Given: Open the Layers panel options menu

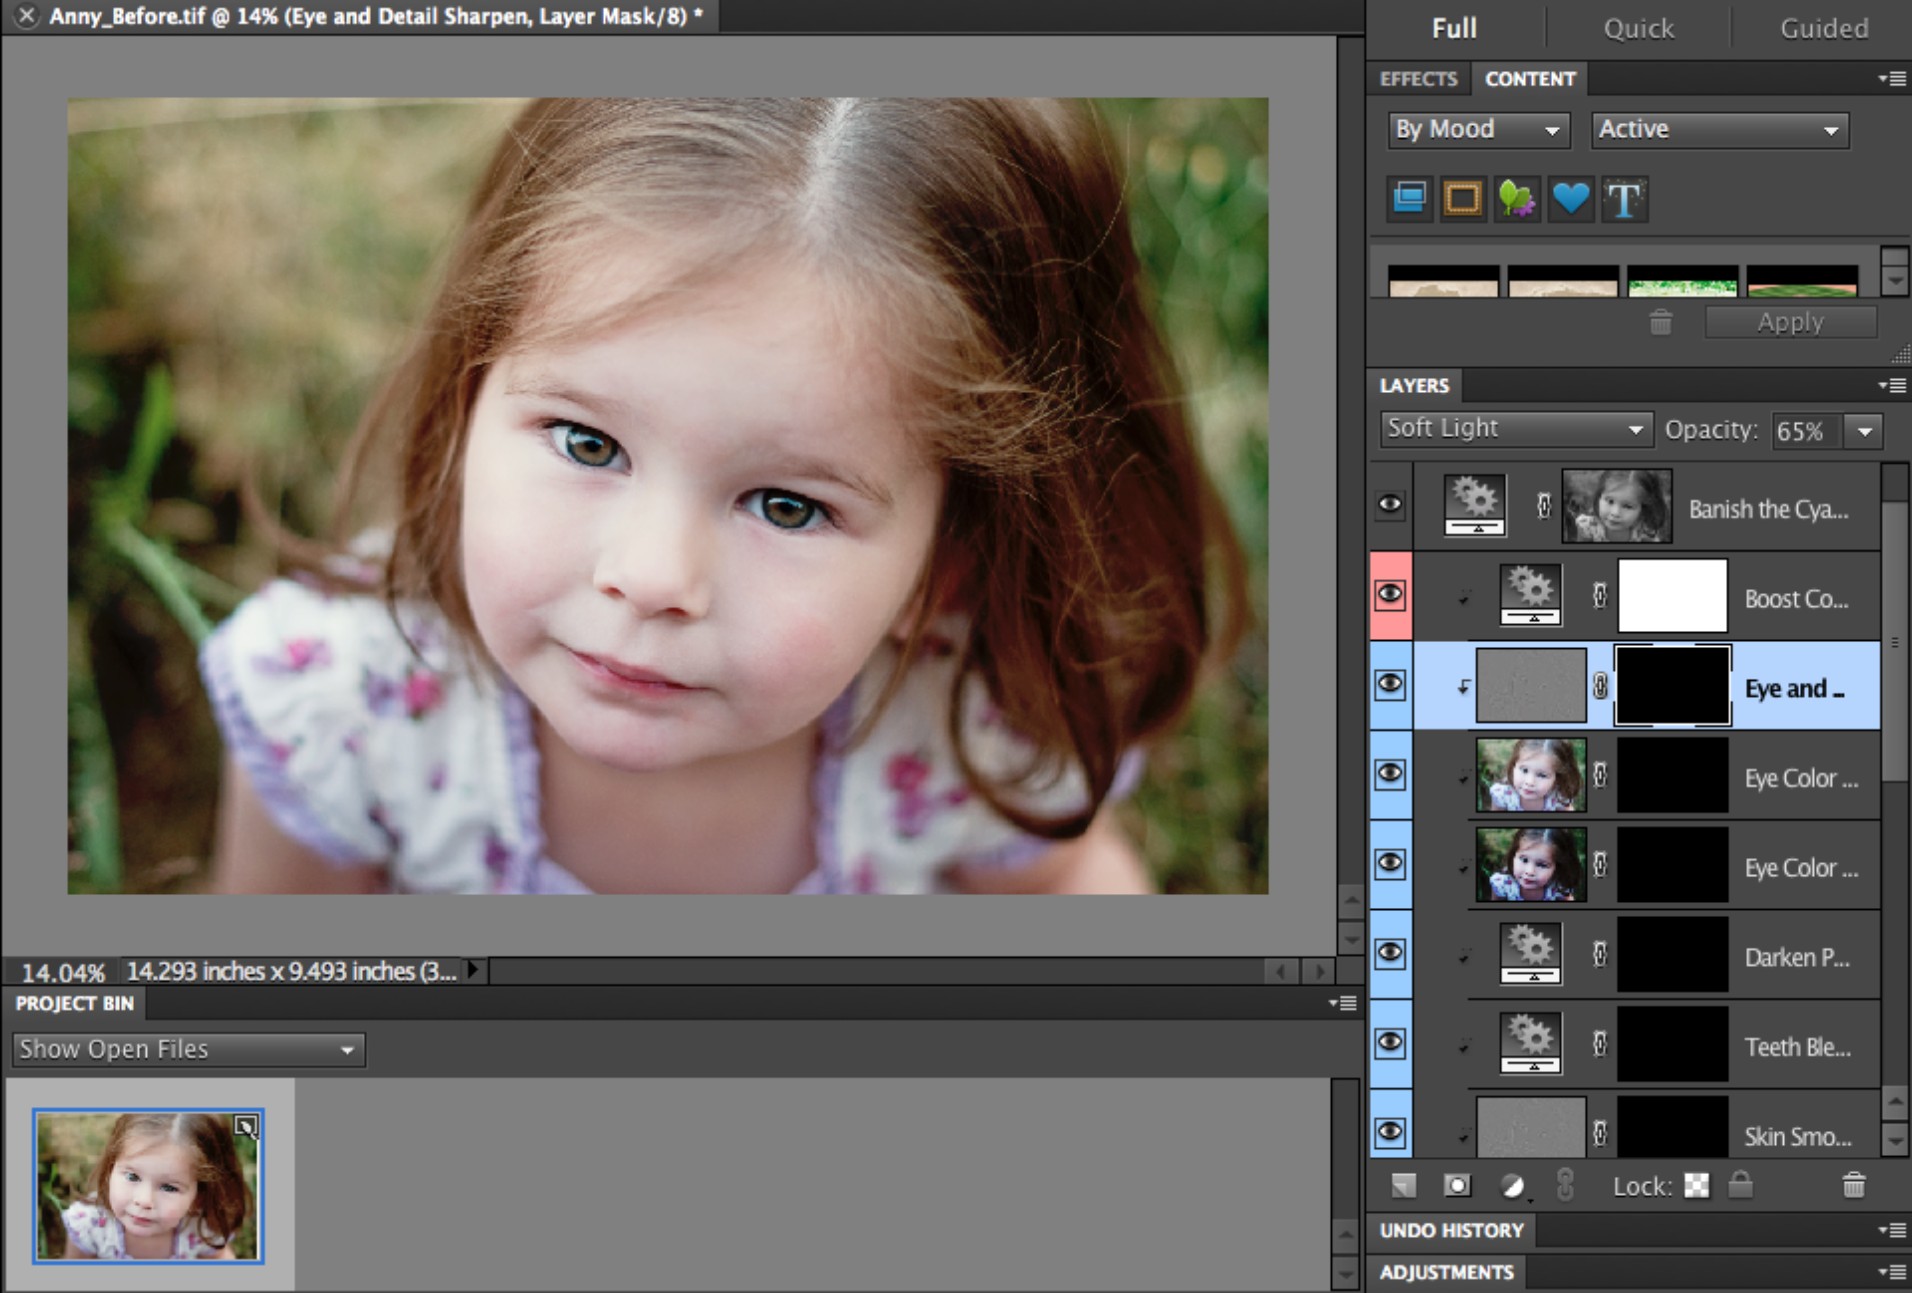Looking at the screenshot, I should [1891, 385].
